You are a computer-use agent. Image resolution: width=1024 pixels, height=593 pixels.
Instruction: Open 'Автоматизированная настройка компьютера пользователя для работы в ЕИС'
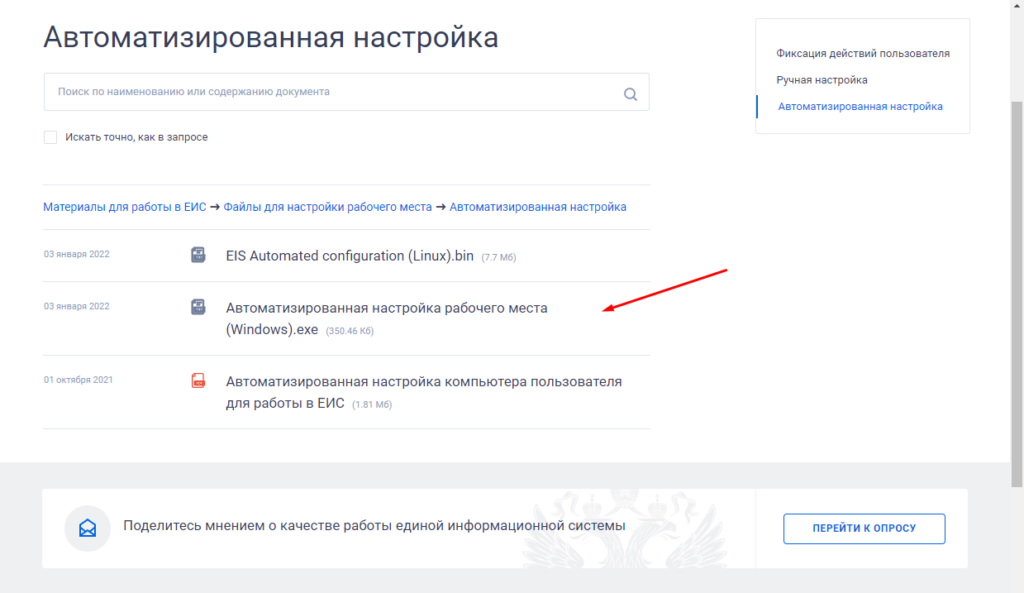click(x=423, y=382)
